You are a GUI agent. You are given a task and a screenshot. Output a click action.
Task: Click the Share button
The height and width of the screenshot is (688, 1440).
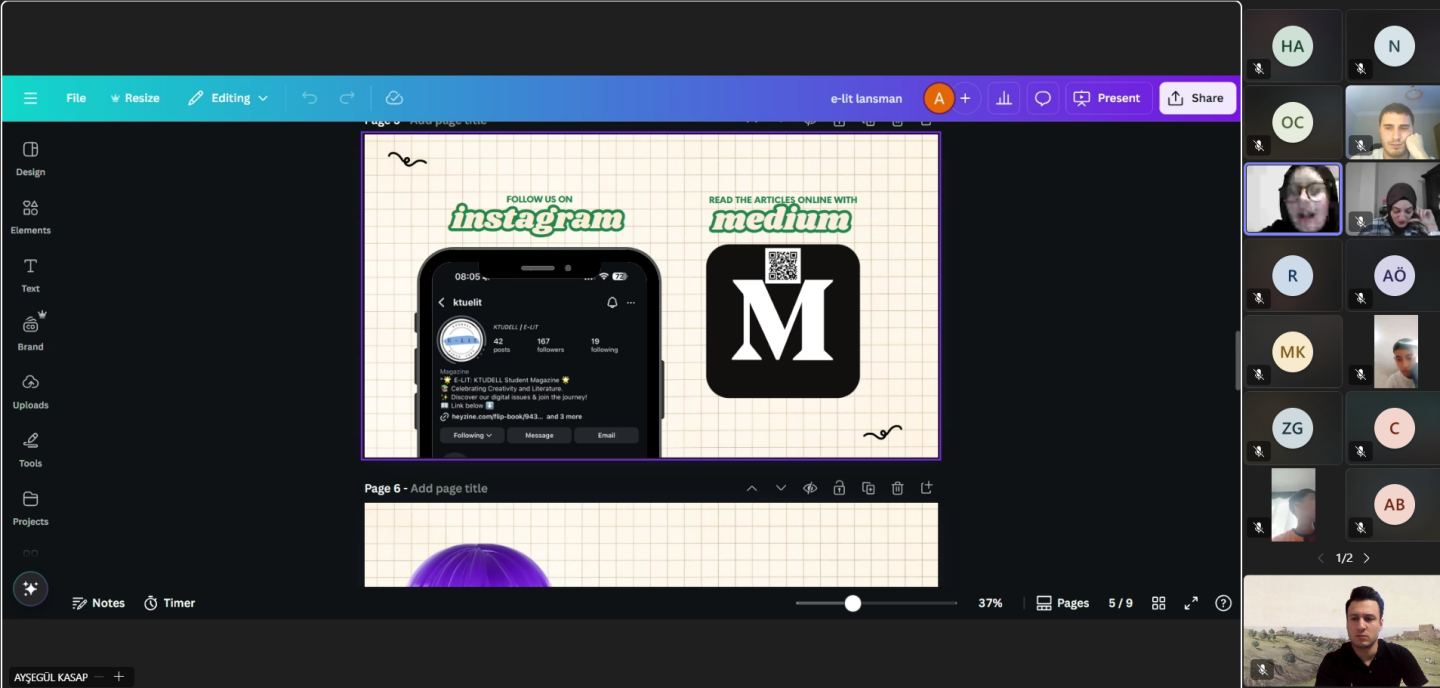pyautogui.click(x=1196, y=98)
